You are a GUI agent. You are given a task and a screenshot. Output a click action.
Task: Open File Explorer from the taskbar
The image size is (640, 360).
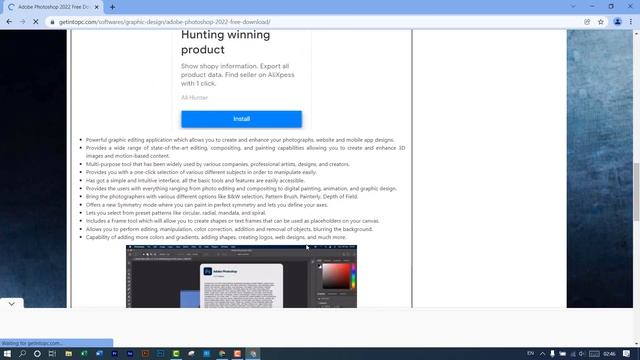[69, 353]
